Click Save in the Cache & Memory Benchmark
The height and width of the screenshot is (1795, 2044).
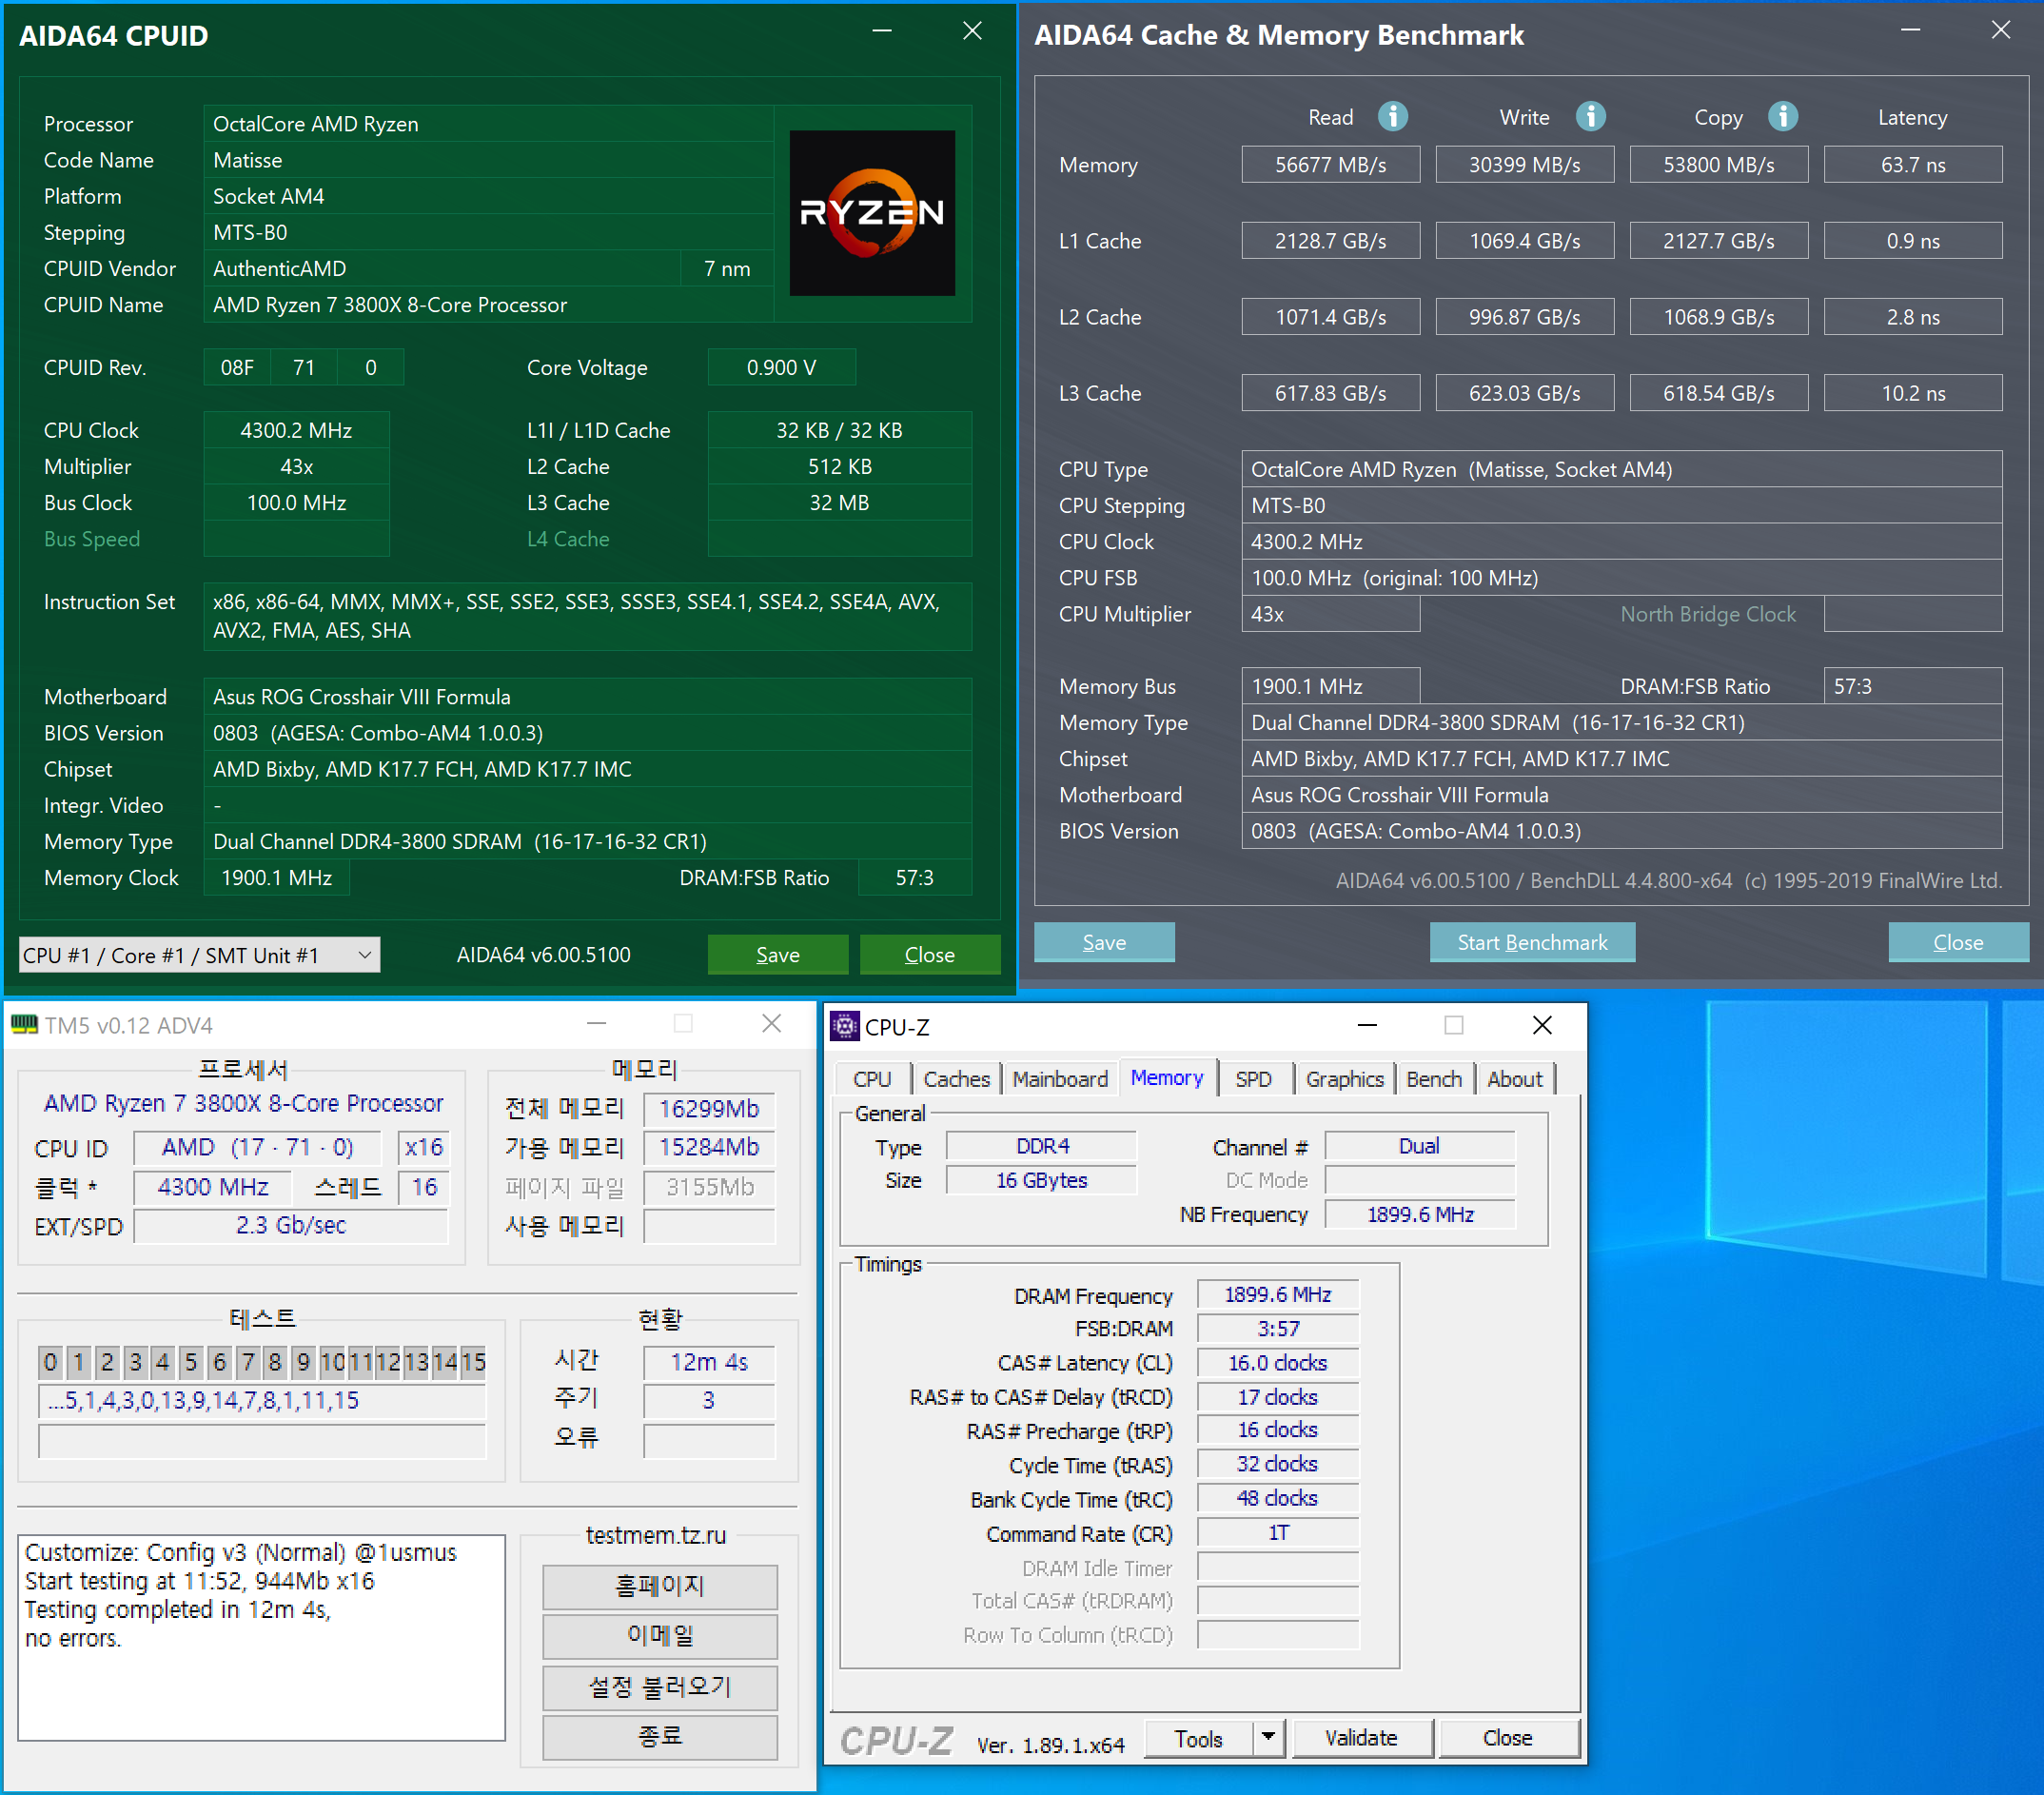tap(1104, 942)
